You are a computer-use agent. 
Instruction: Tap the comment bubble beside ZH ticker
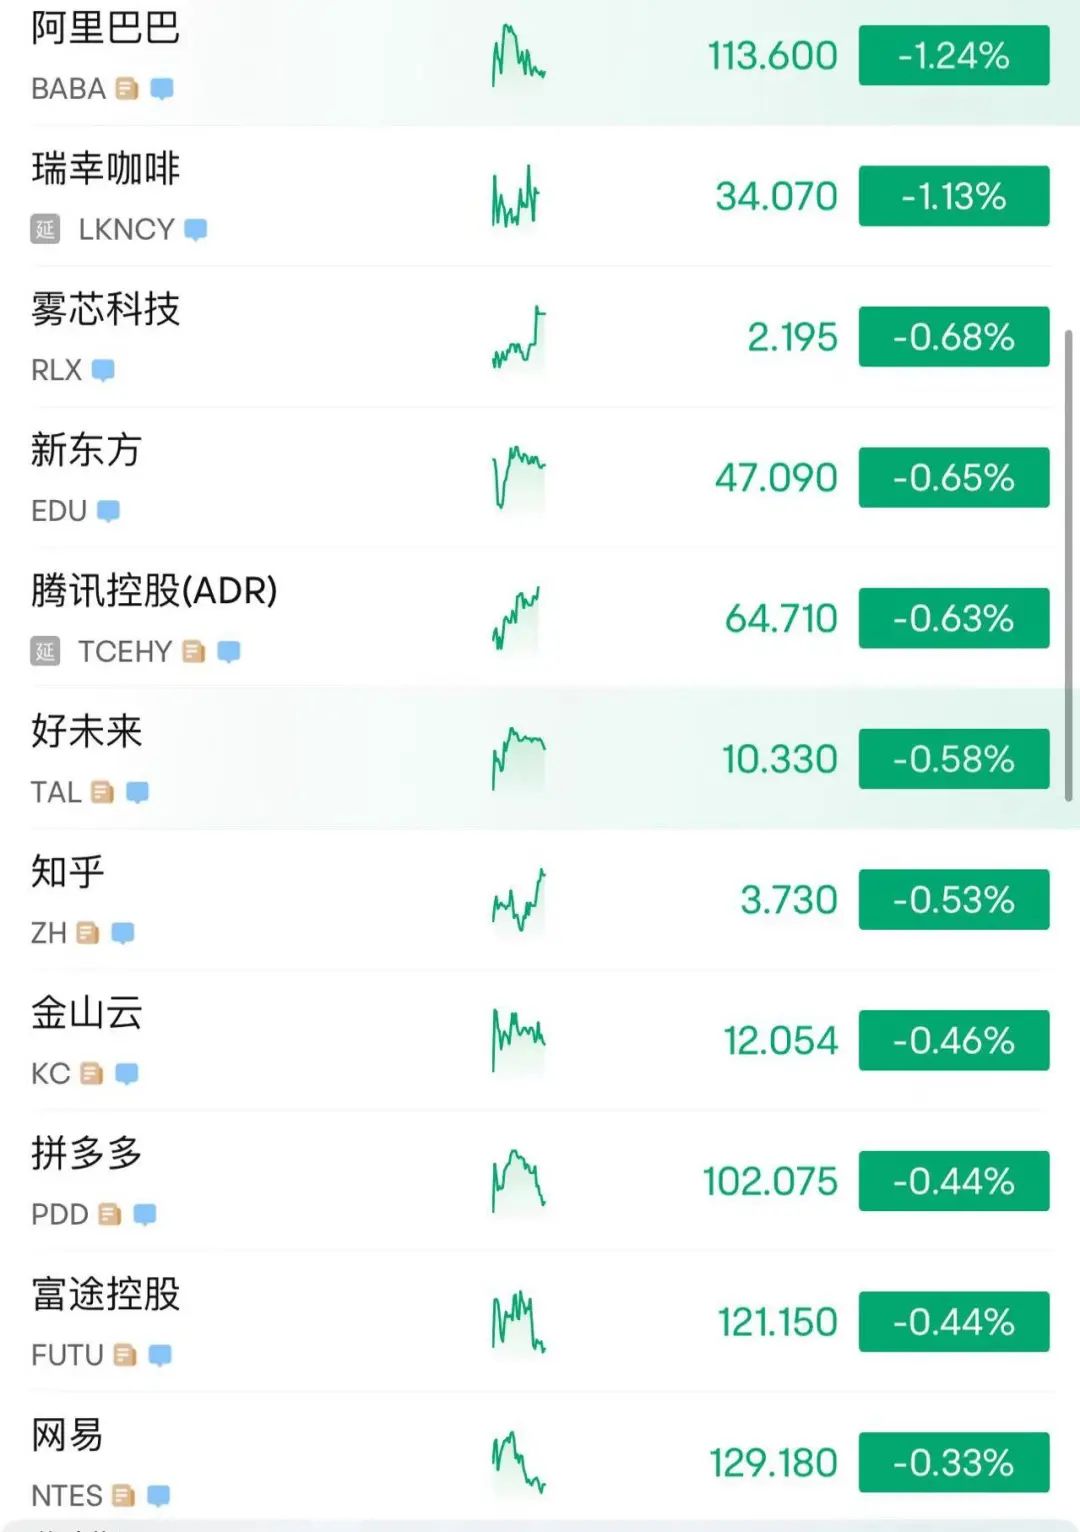pos(123,933)
